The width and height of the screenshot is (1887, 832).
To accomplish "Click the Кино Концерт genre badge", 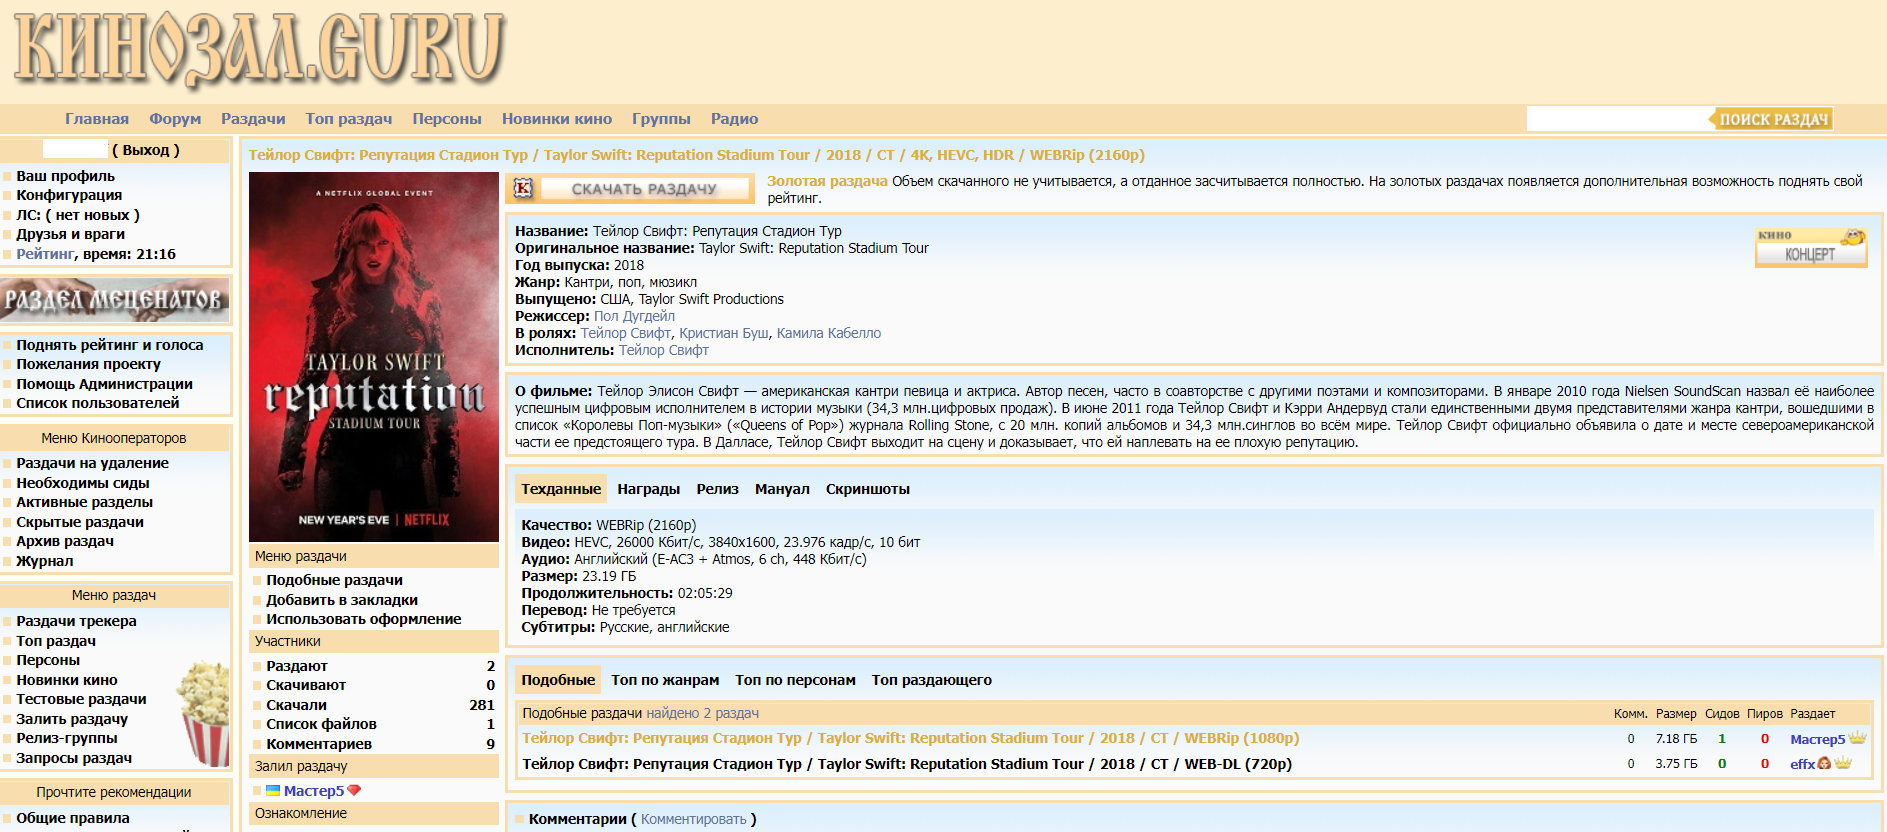I will [x=1810, y=247].
